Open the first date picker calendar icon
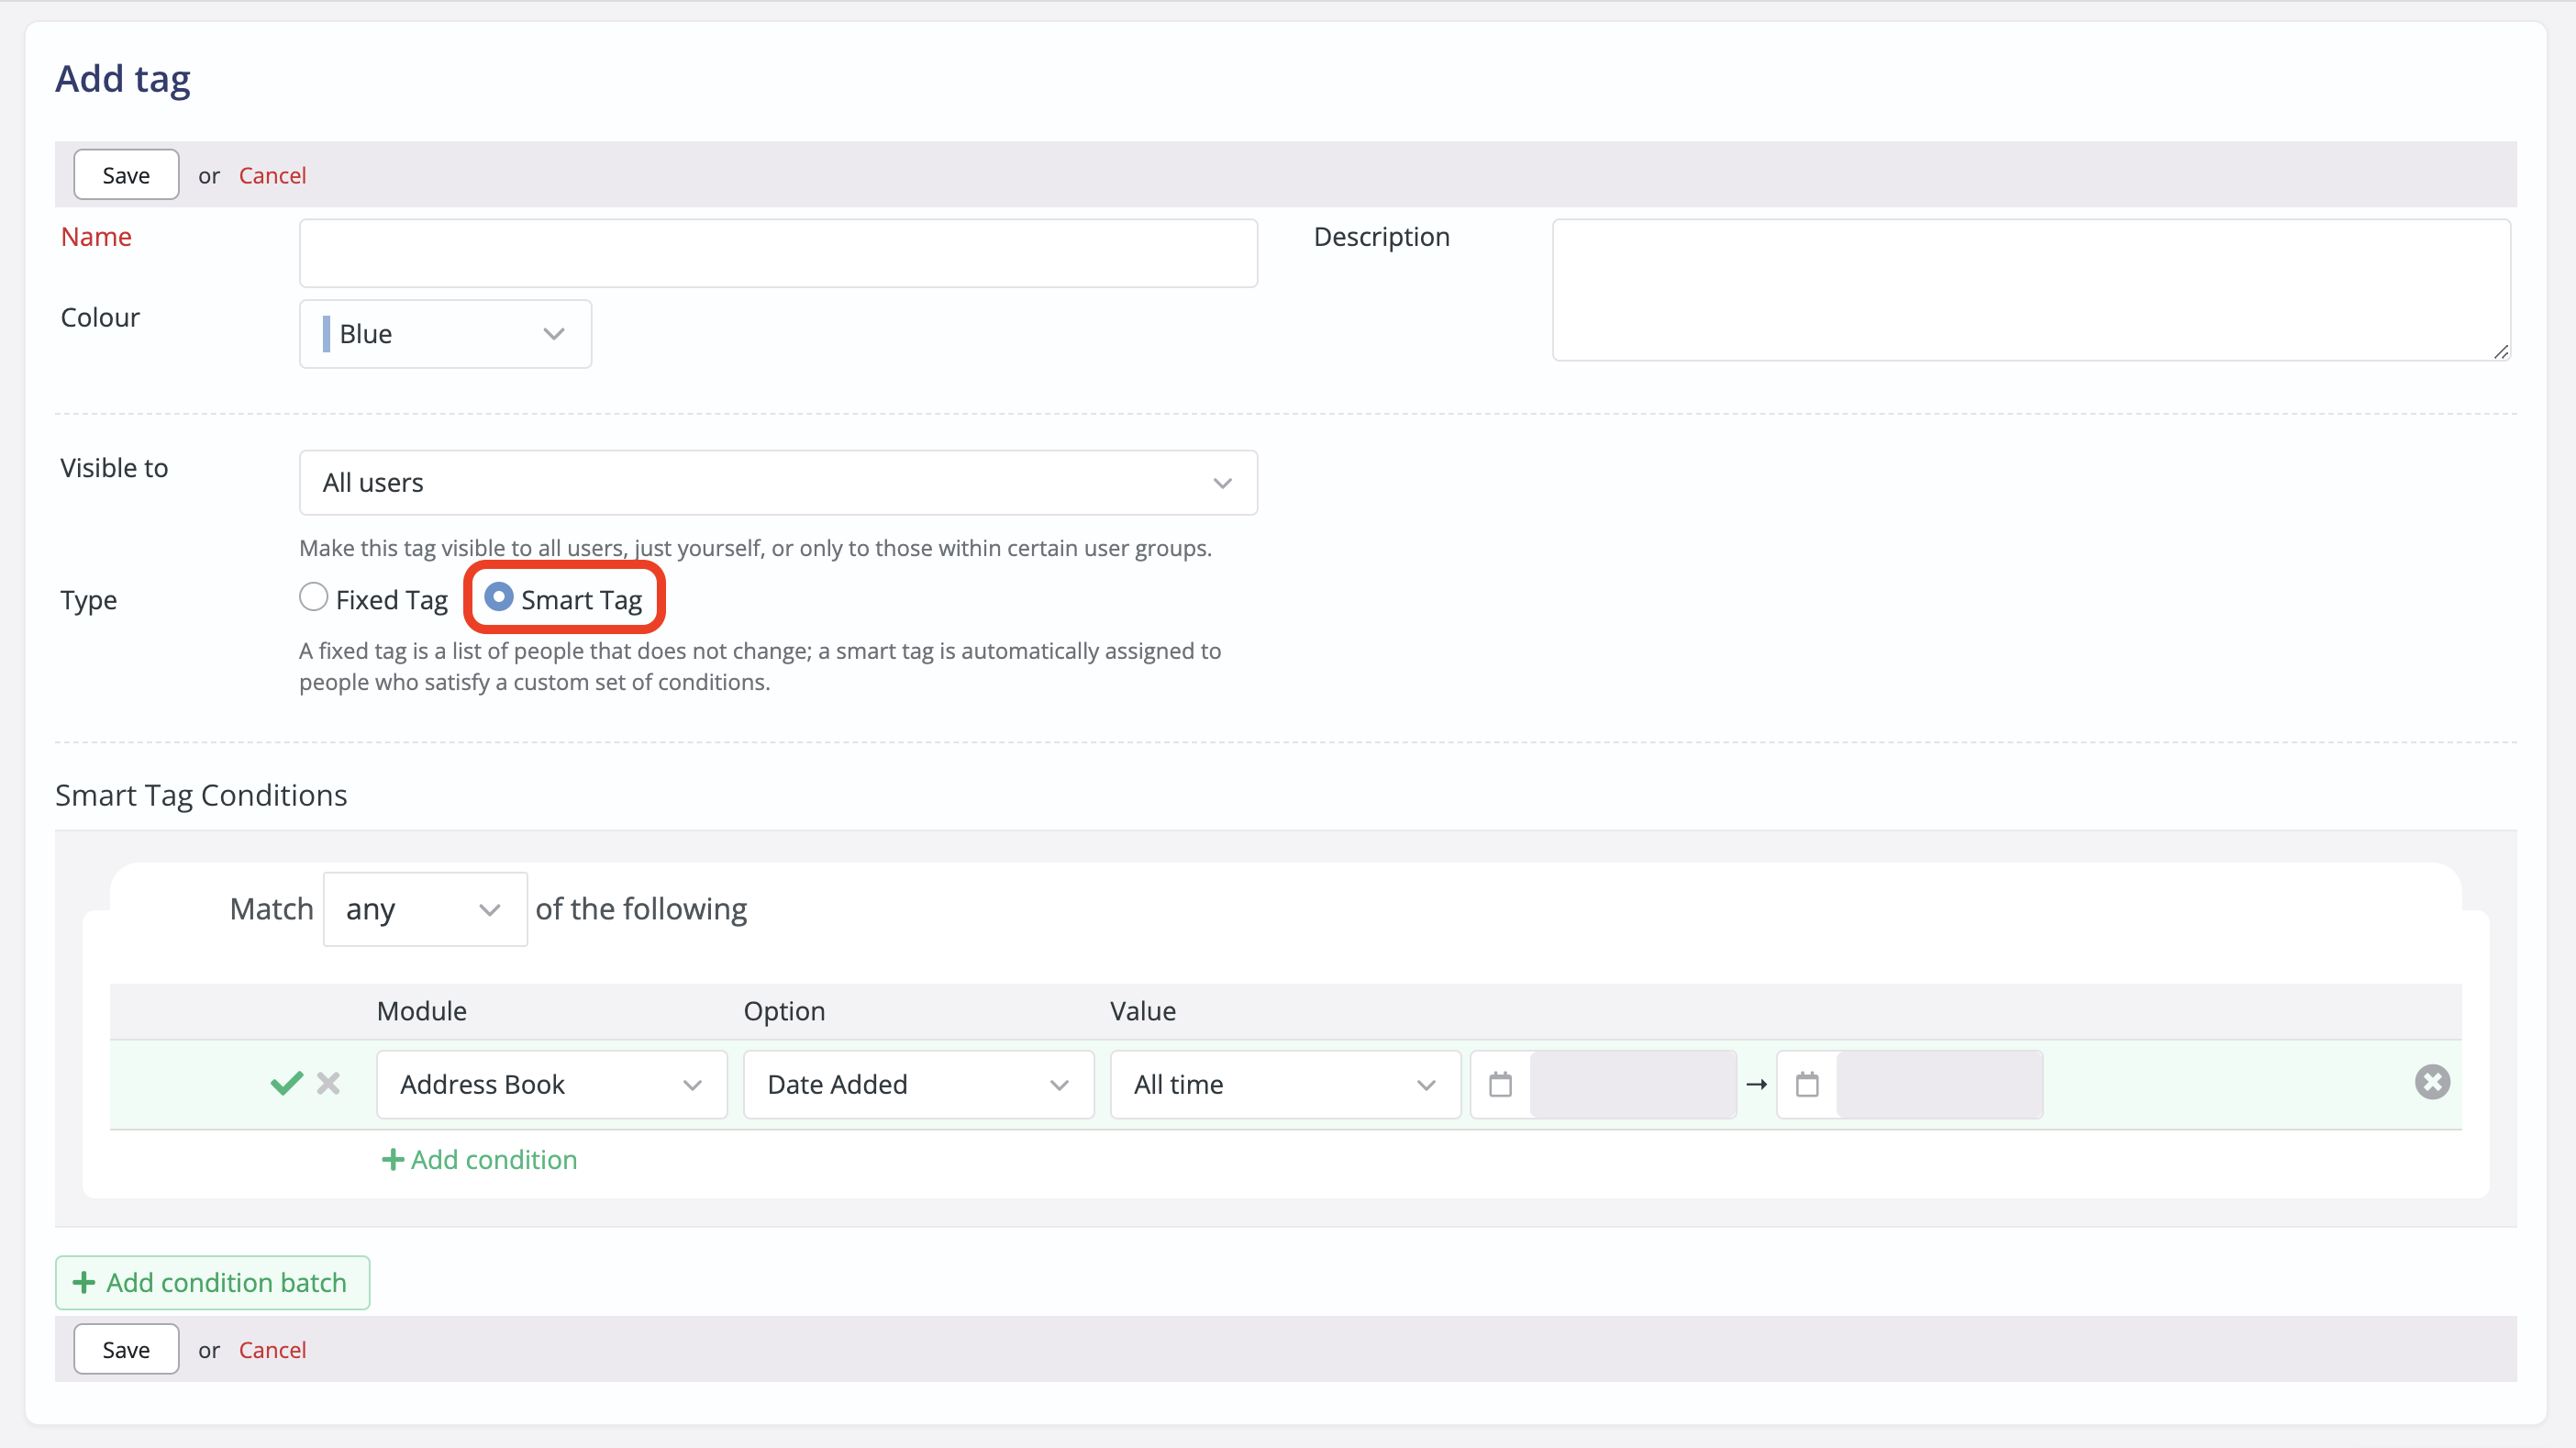This screenshot has height=1448, width=2576. click(x=1500, y=1084)
